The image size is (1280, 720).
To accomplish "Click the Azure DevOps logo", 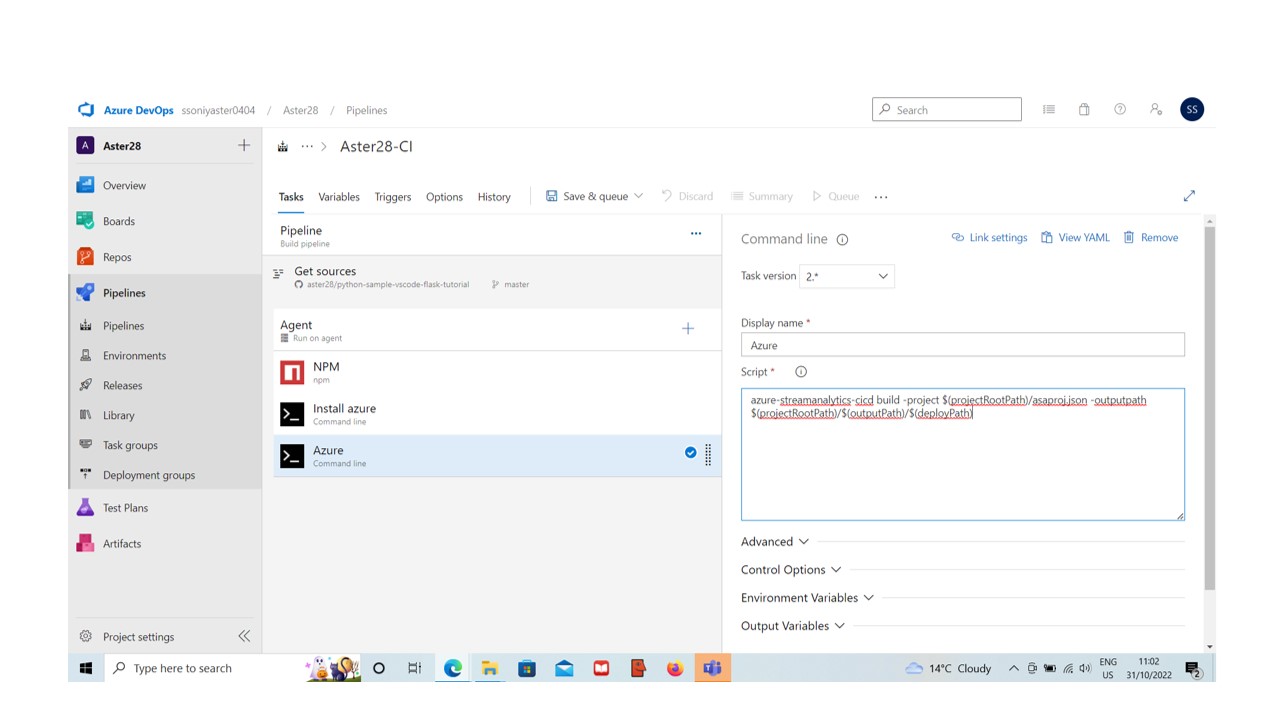I will (86, 110).
